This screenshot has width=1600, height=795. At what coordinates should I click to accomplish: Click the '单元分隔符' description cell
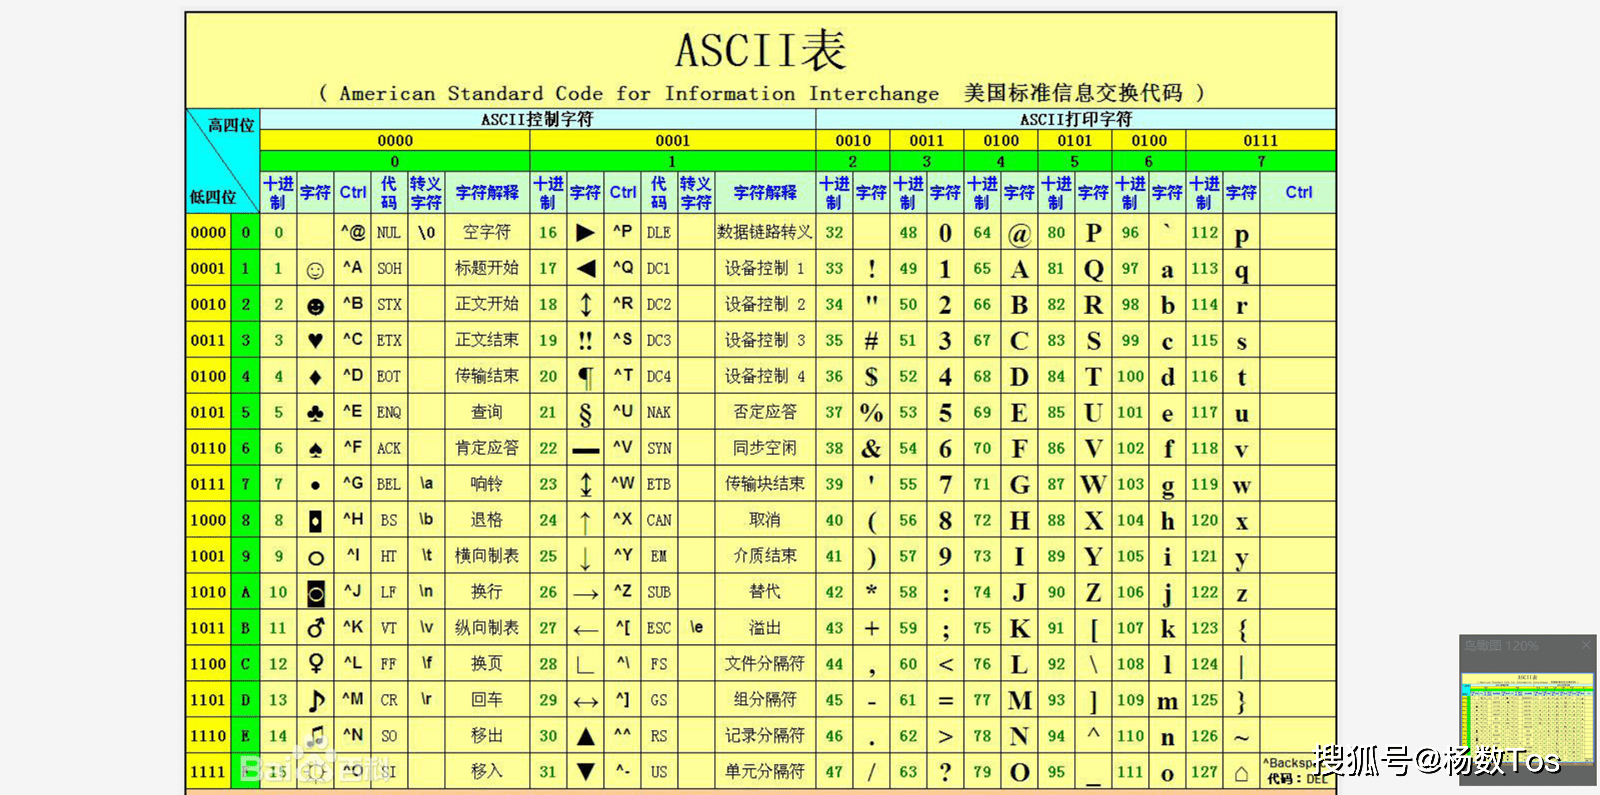point(765,772)
